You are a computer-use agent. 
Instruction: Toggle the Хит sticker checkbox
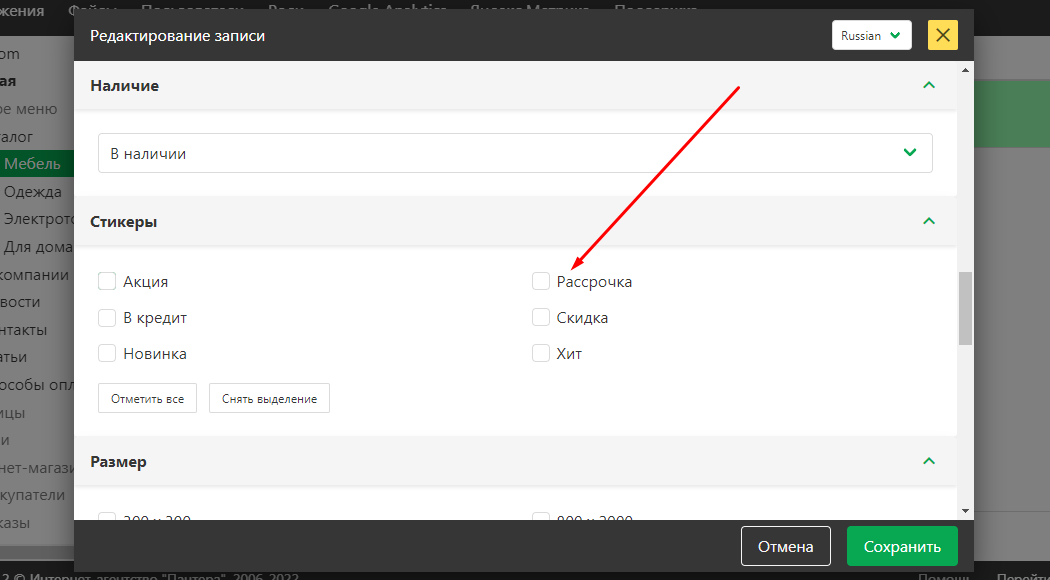point(541,354)
